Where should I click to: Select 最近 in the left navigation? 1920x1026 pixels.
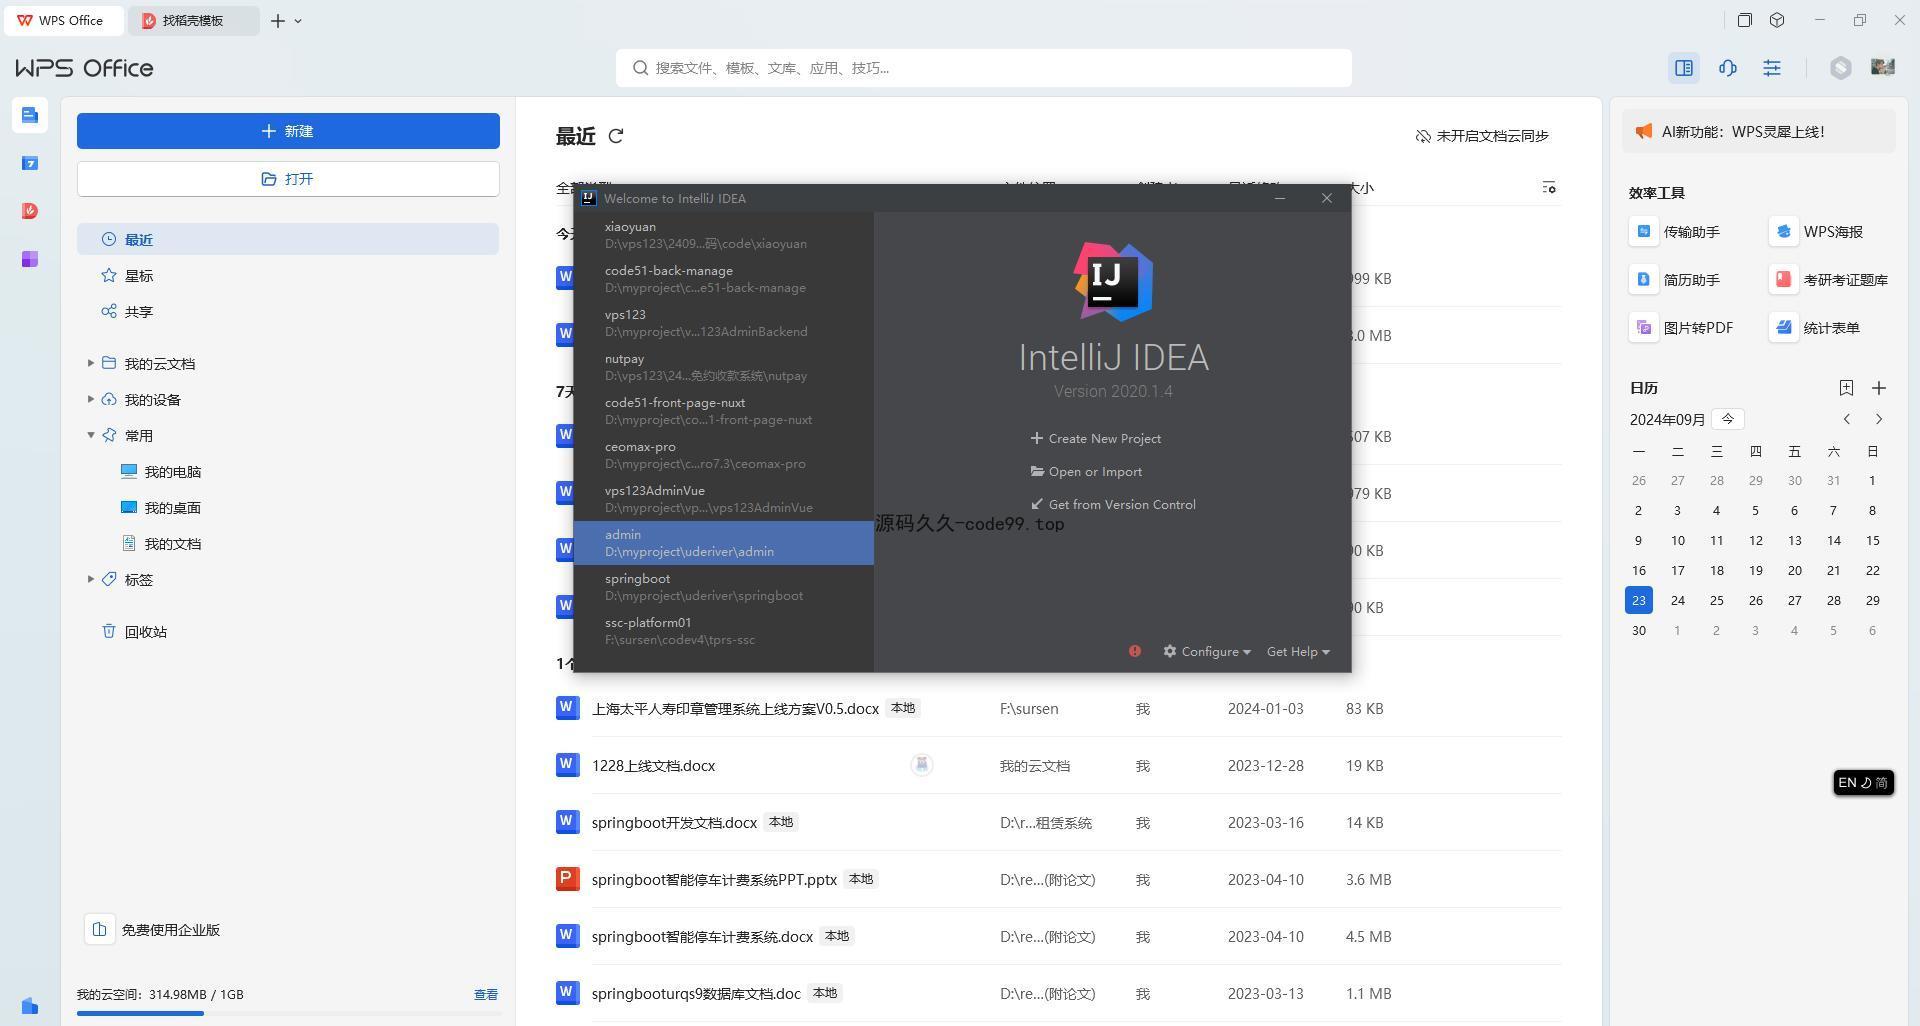[288, 239]
